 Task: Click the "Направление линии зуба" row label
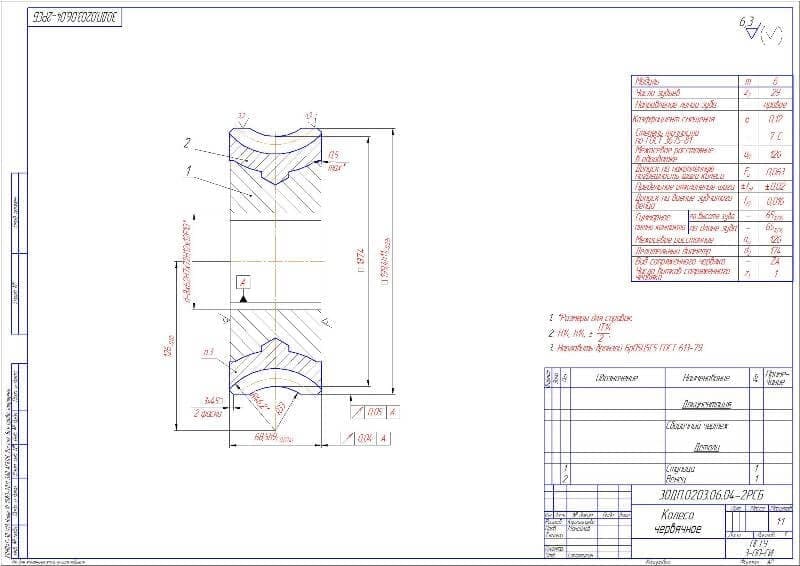(x=676, y=105)
